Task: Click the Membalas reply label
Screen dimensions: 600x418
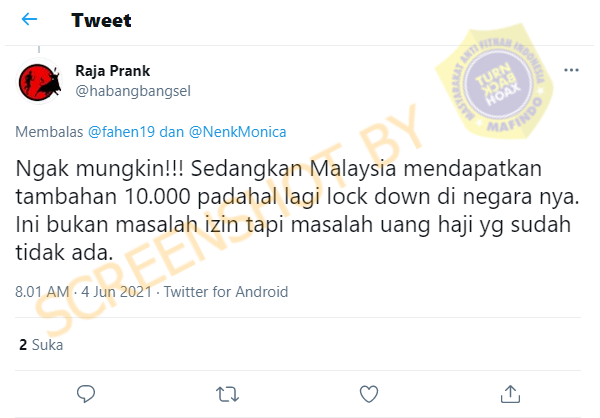Action: [49, 132]
